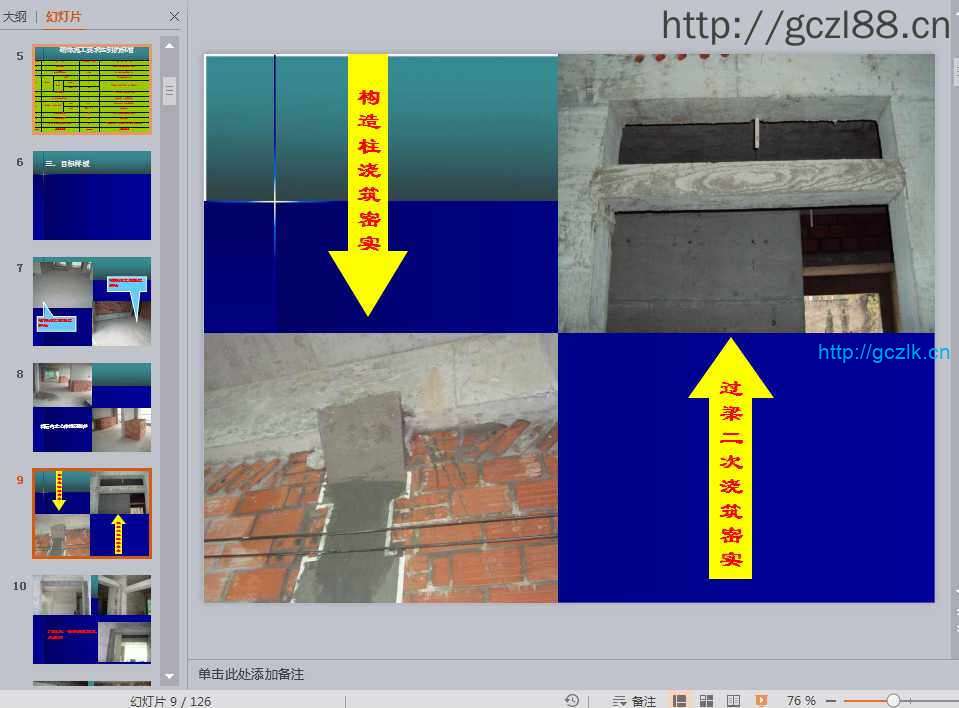Click the 76 % zoom level
This screenshot has width=959, height=708.
point(801,701)
